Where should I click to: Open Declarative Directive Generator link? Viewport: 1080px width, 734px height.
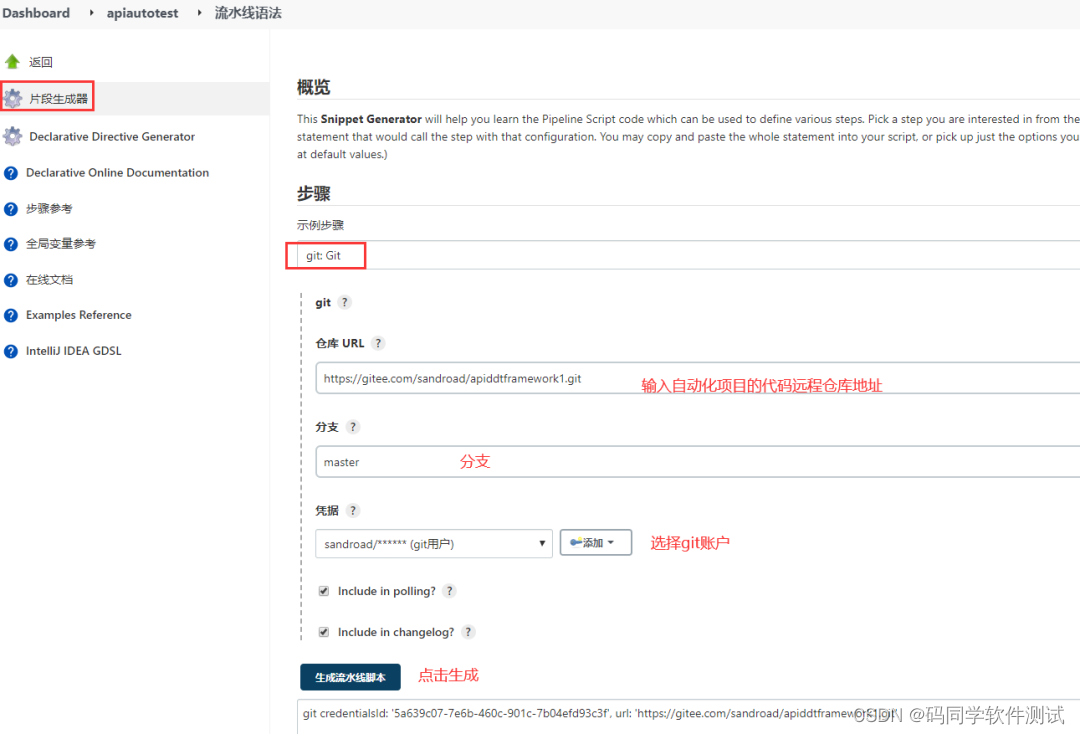112,136
